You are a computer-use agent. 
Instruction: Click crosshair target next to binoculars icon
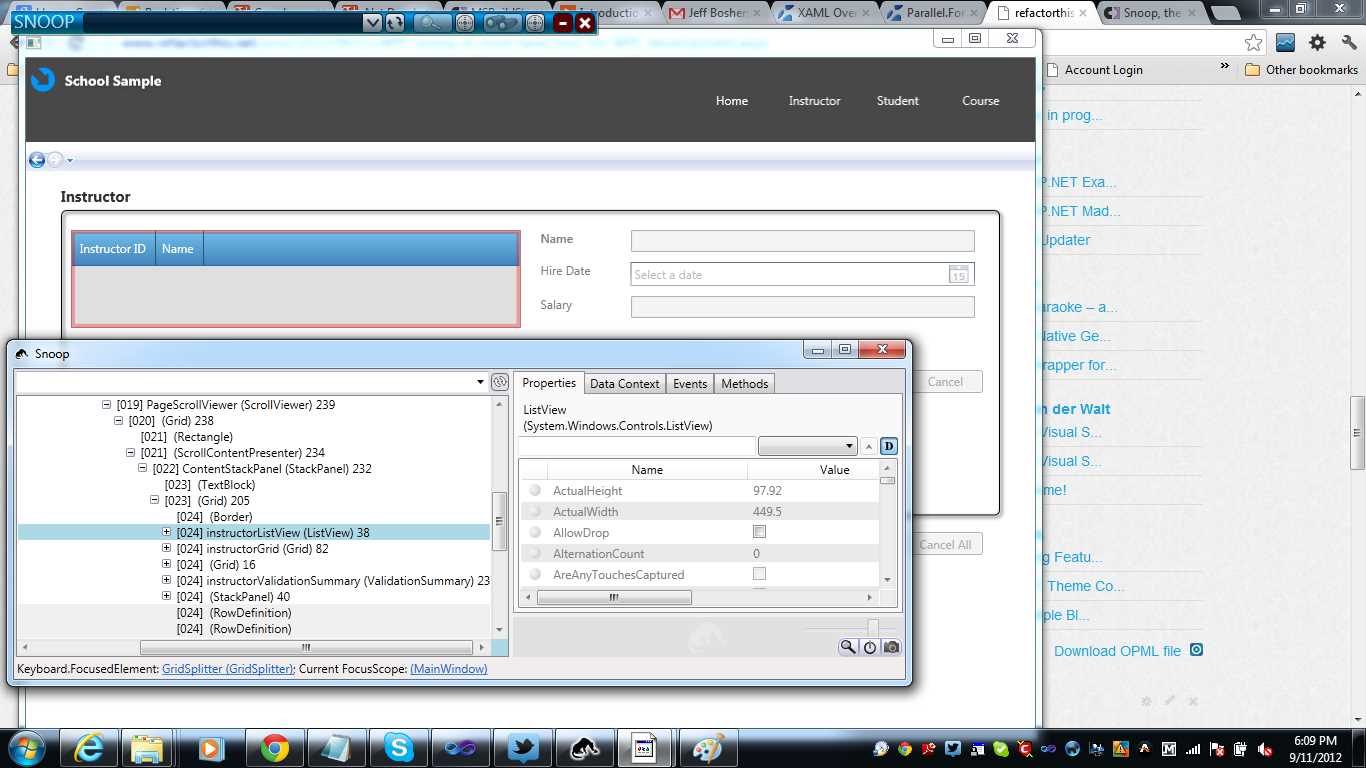[535, 22]
